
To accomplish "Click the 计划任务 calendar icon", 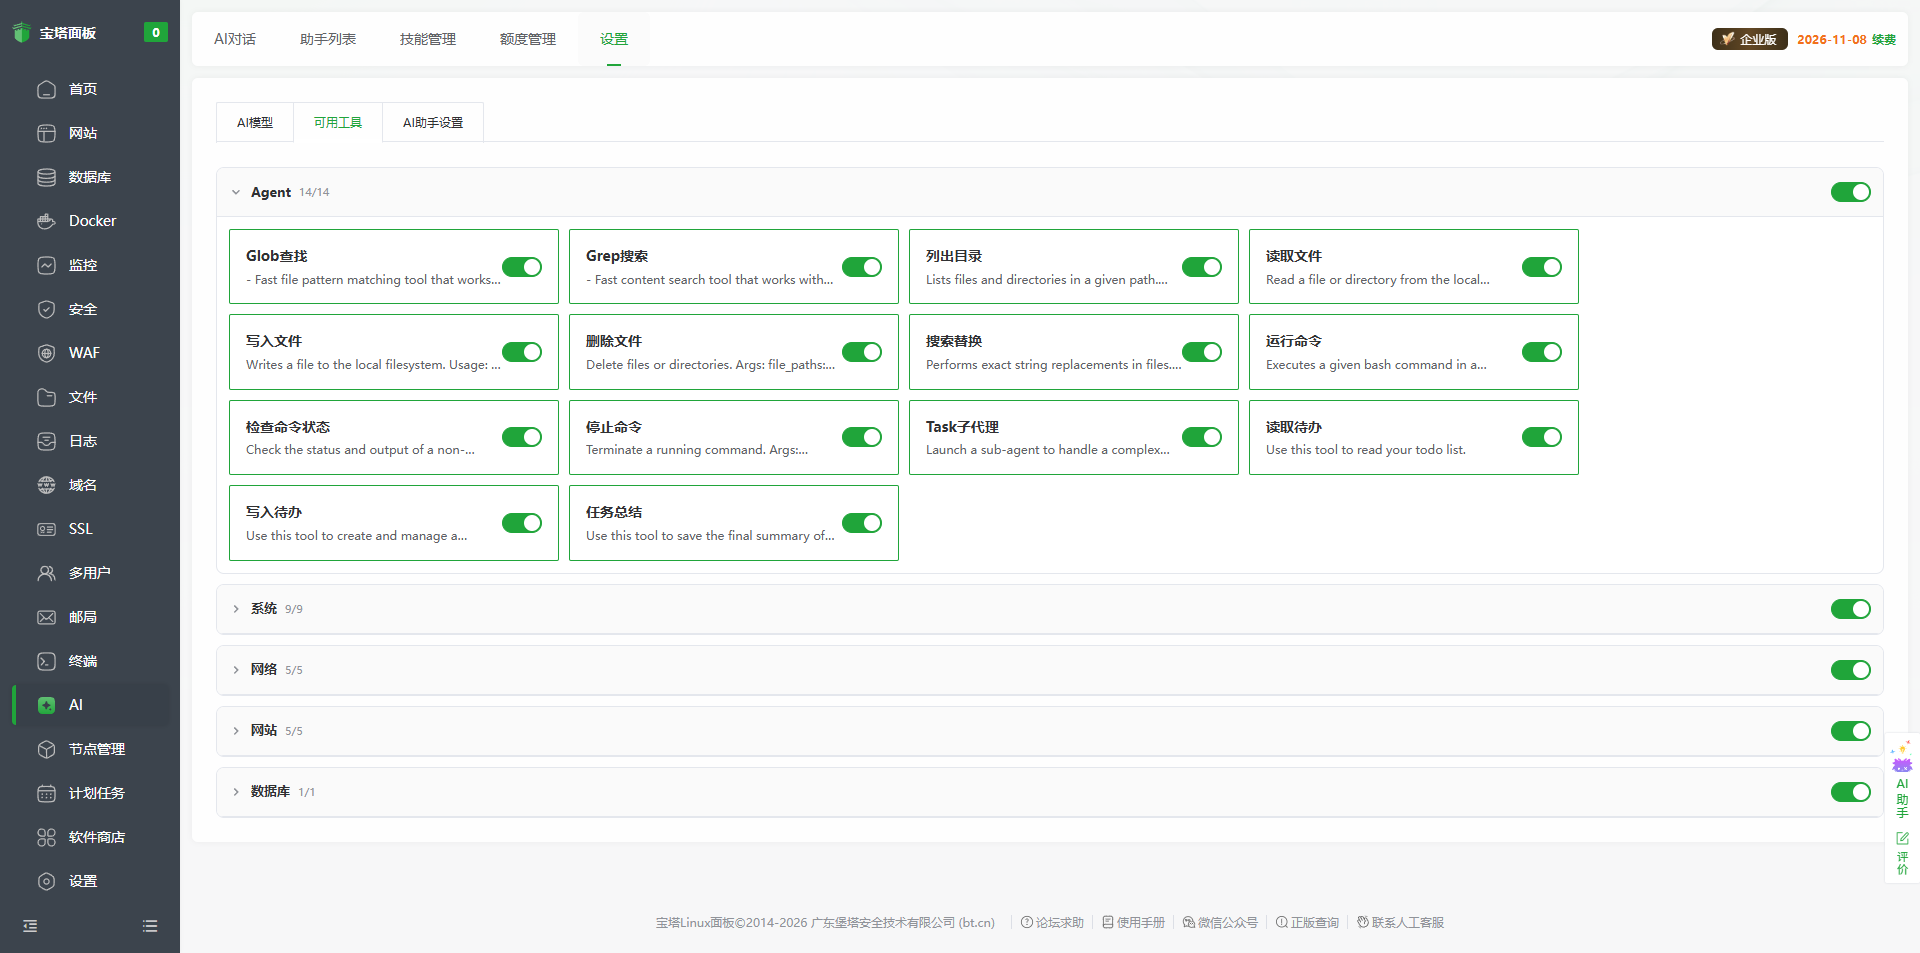I will point(46,793).
